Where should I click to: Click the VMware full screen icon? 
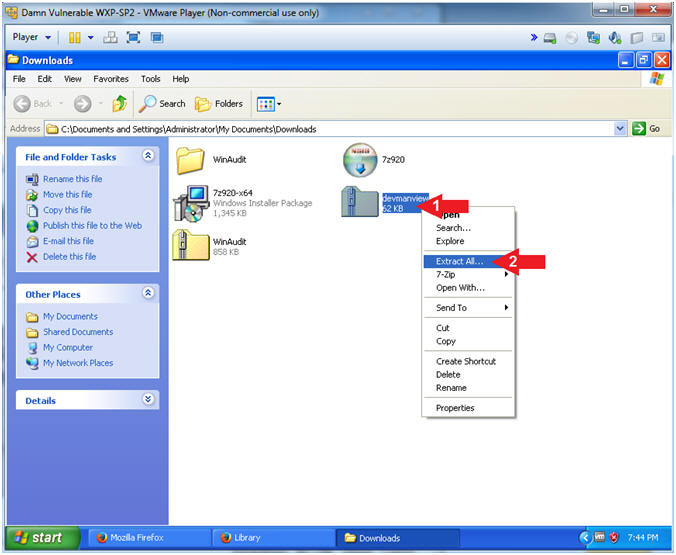[x=134, y=38]
